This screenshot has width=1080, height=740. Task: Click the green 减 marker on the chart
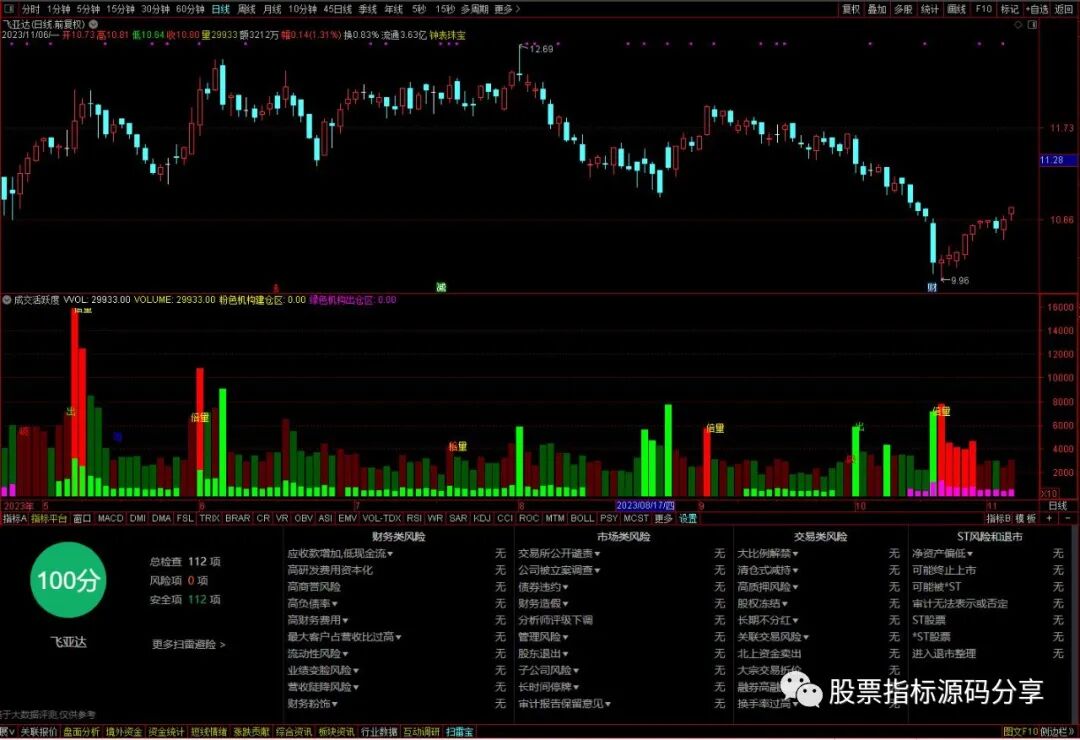click(441, 287)
